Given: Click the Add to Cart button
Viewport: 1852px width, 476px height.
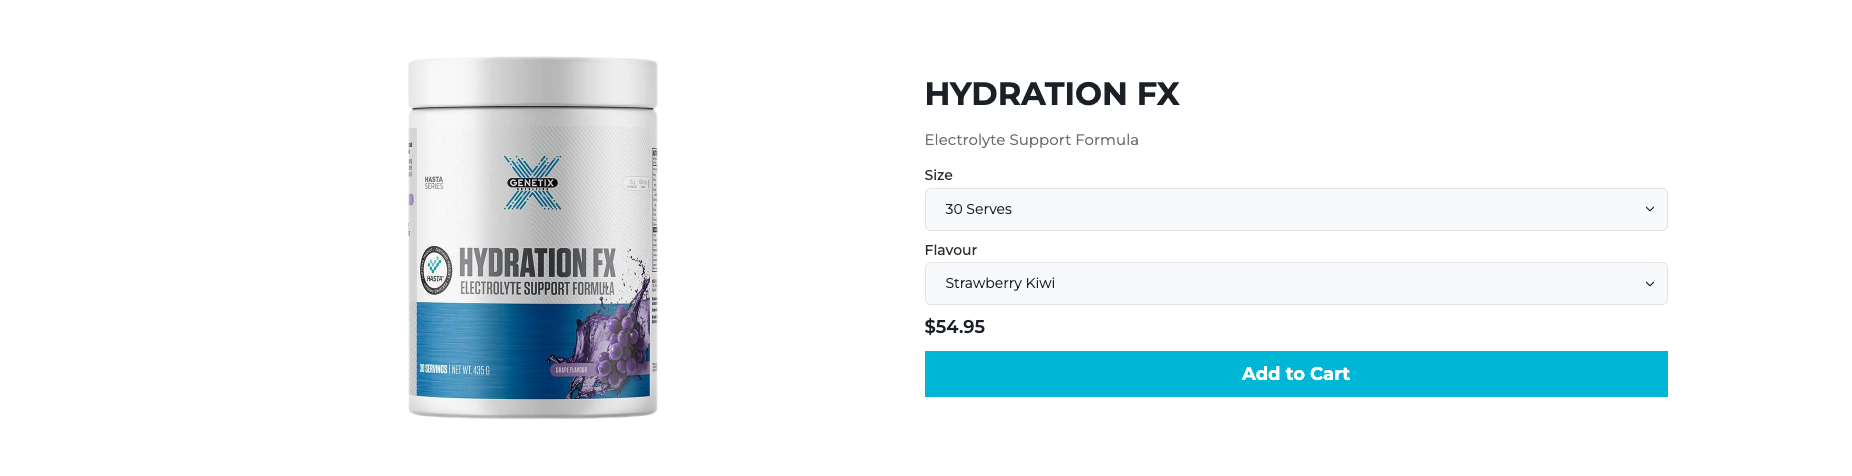Looking at the screenshot, I should (x=1295, y=374).
